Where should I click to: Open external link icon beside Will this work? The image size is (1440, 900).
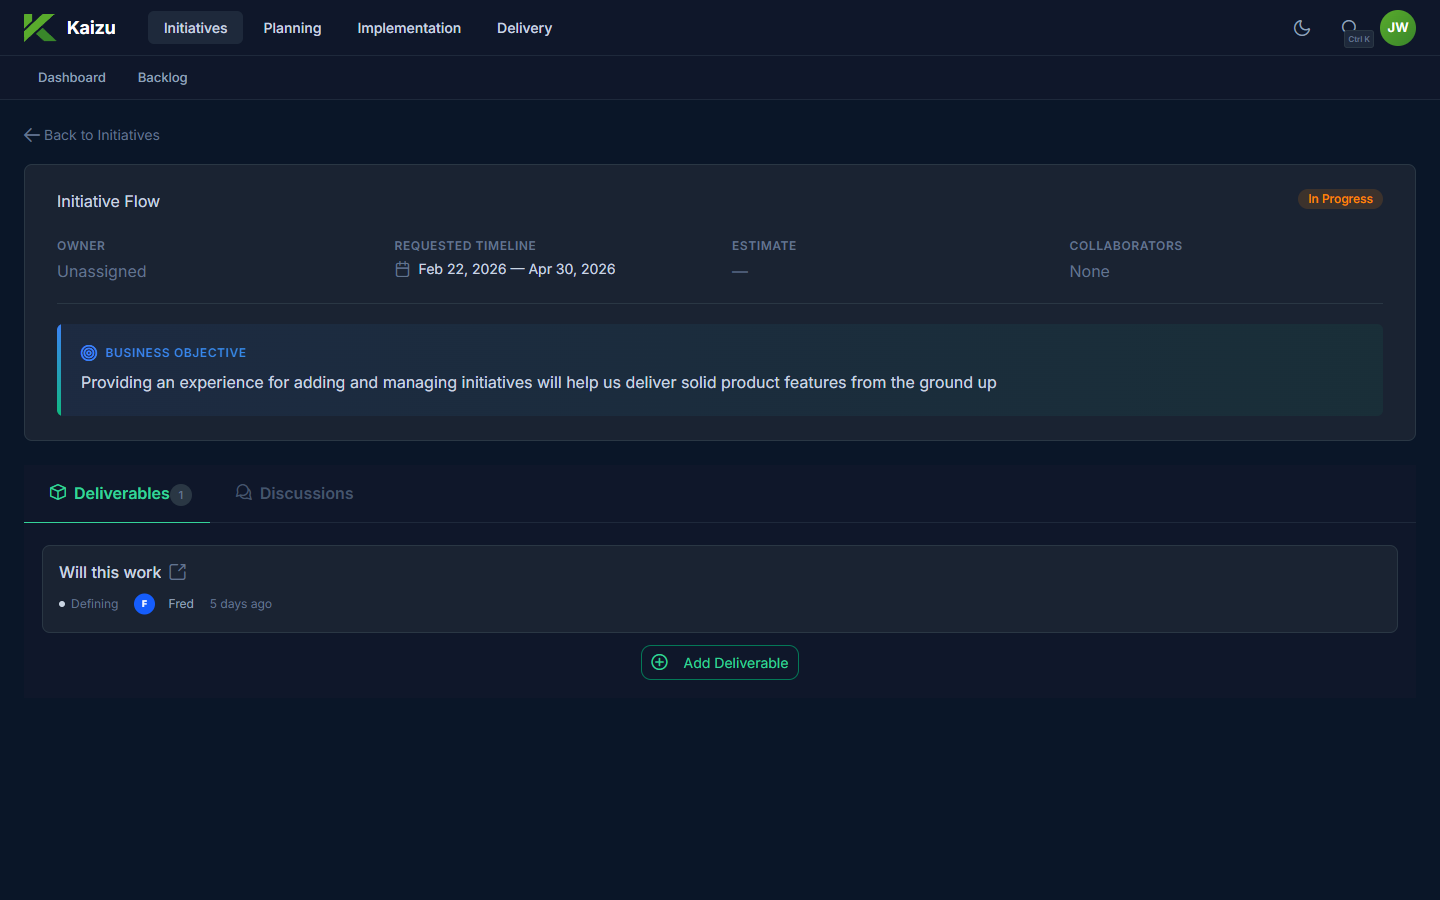[x=178, y=572]
